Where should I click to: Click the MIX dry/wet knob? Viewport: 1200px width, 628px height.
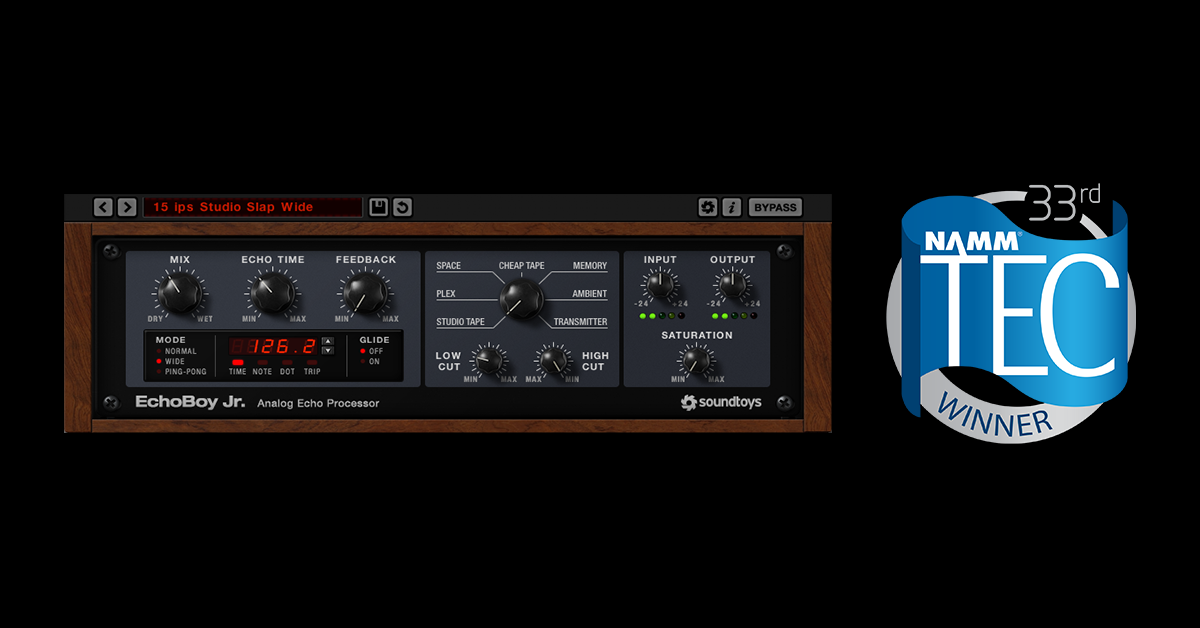click(x=180, y=292)
